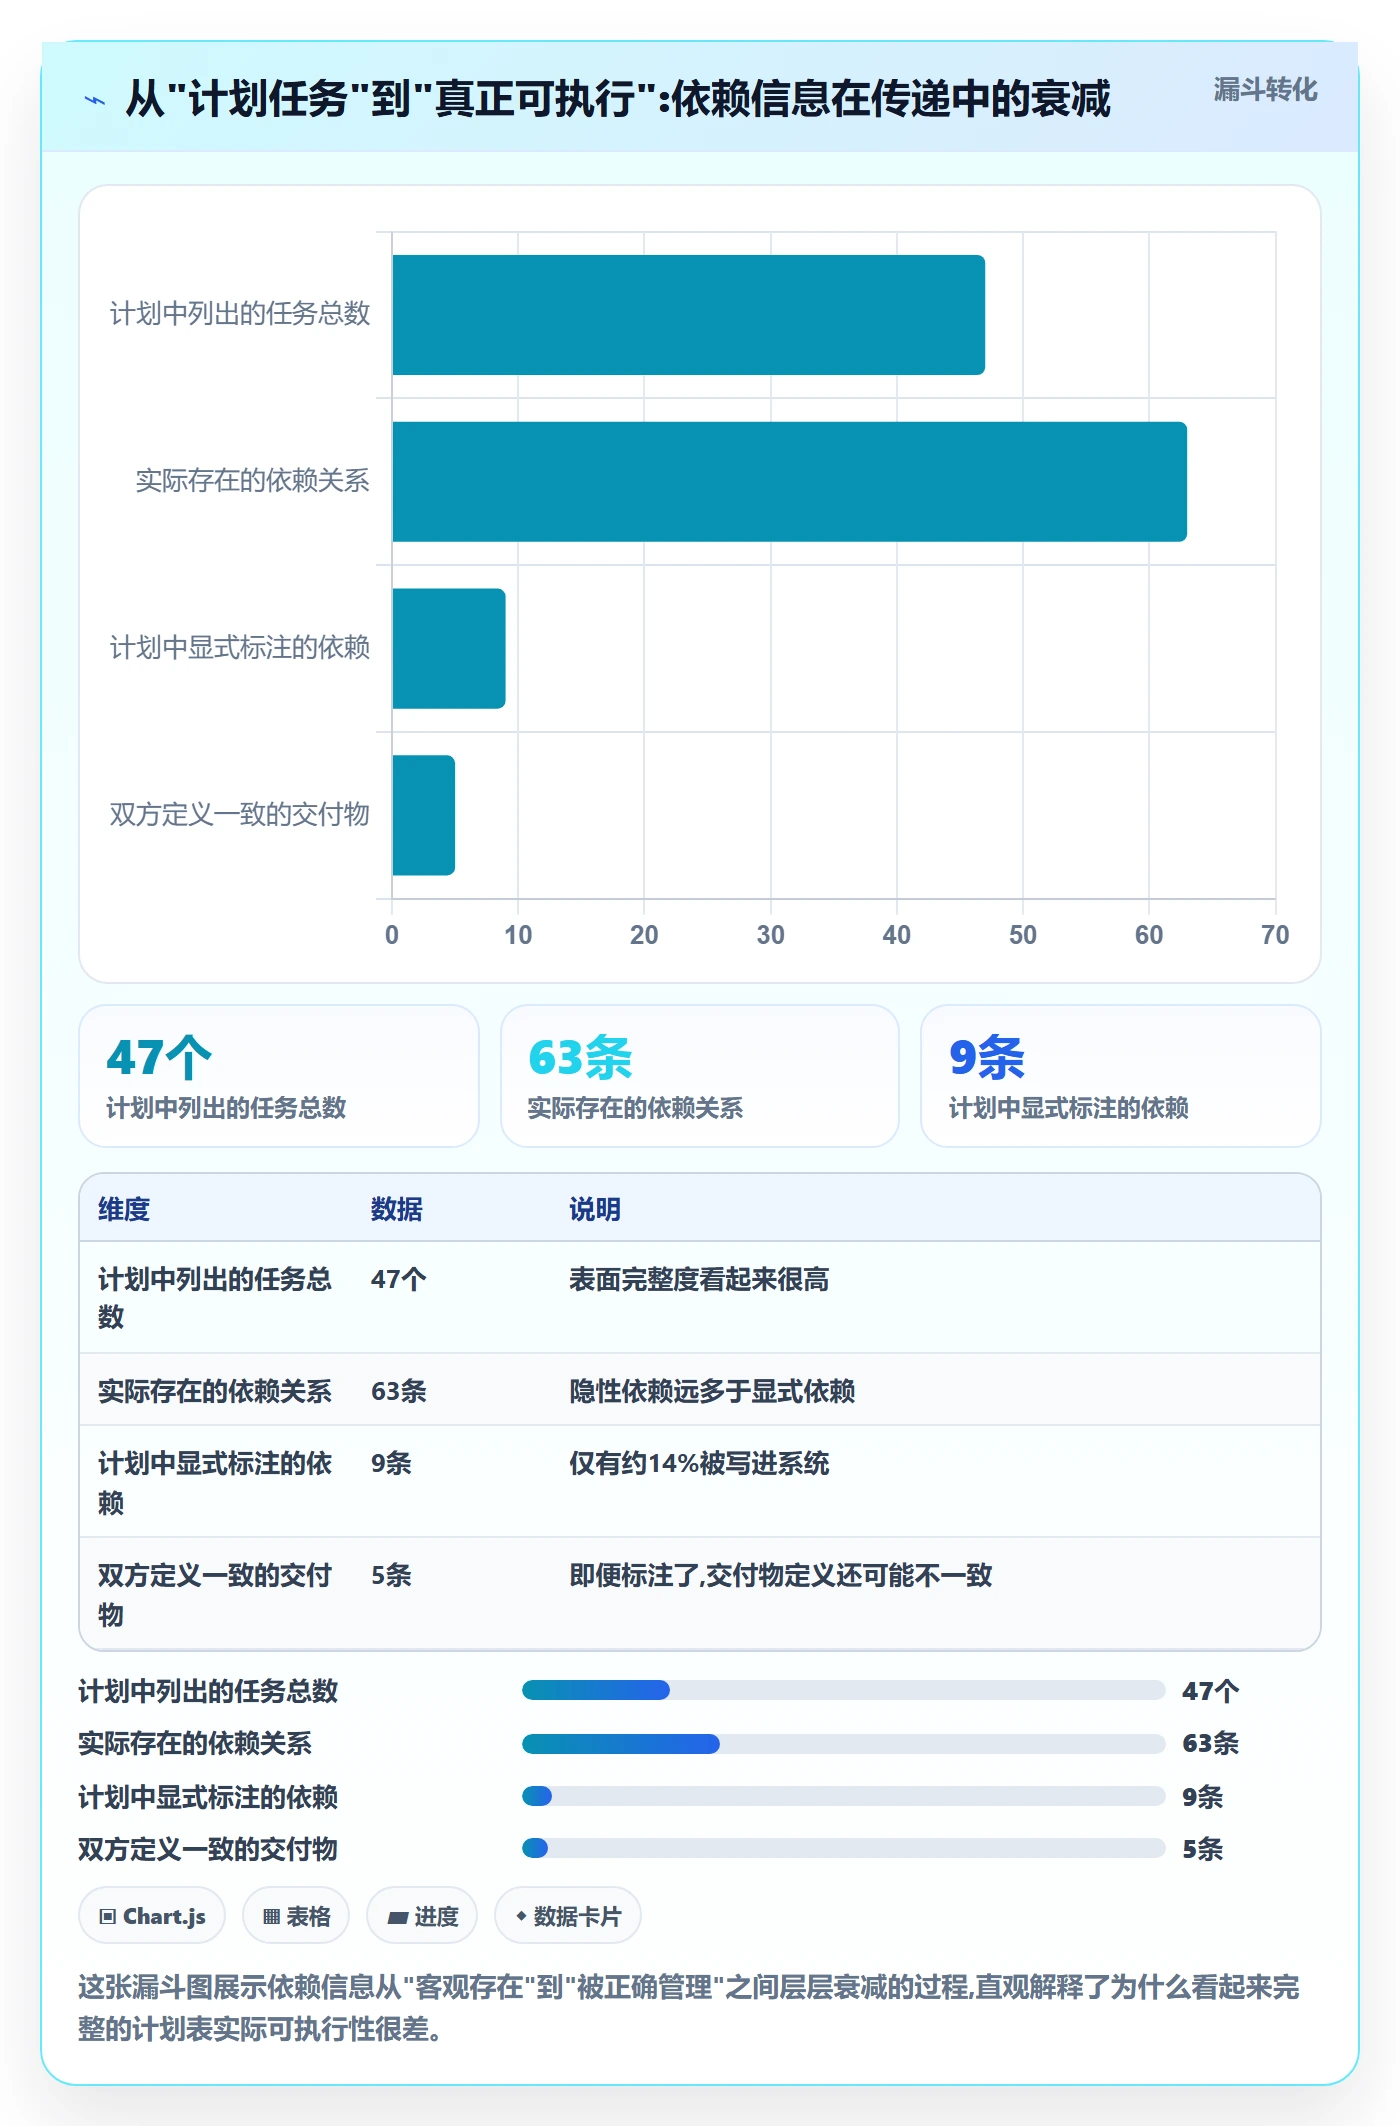1400x2126 pixels.
Task: Click the chart axis label 实际存在的依赖关系
Action: click(x=253, y=481)
